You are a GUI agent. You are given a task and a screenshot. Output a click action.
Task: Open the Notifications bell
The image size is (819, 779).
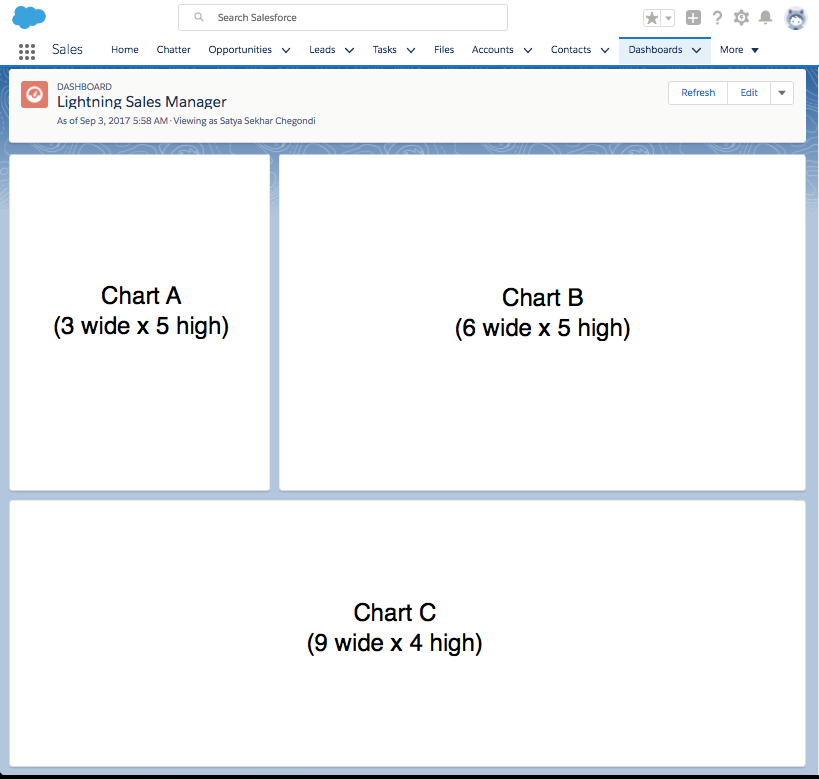tap(765, 18)
